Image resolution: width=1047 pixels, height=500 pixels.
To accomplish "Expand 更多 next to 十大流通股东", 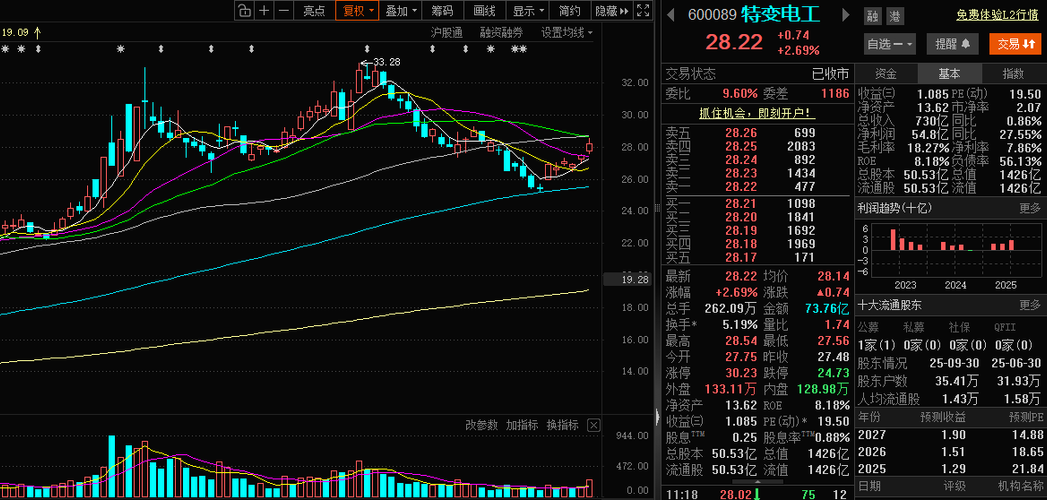I will point(1030,305).
